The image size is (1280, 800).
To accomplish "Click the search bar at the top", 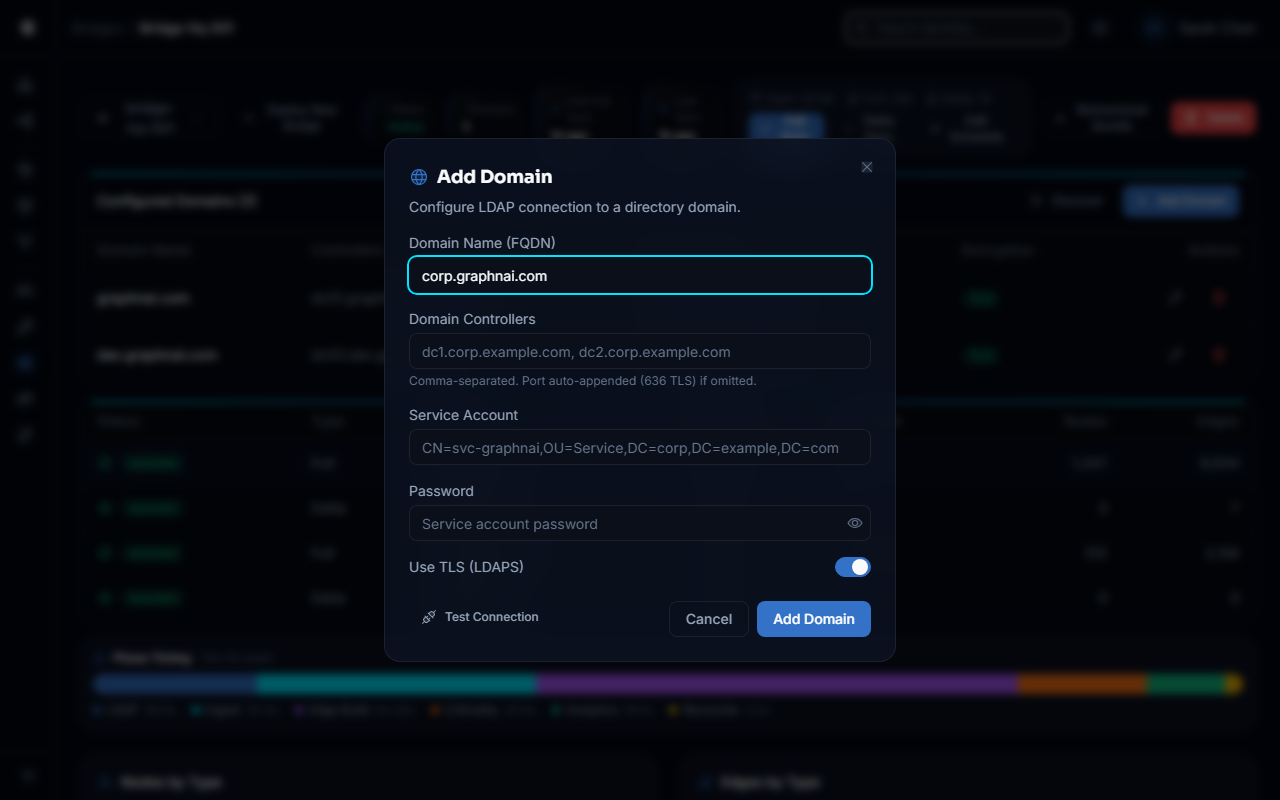I will [955, 27].
